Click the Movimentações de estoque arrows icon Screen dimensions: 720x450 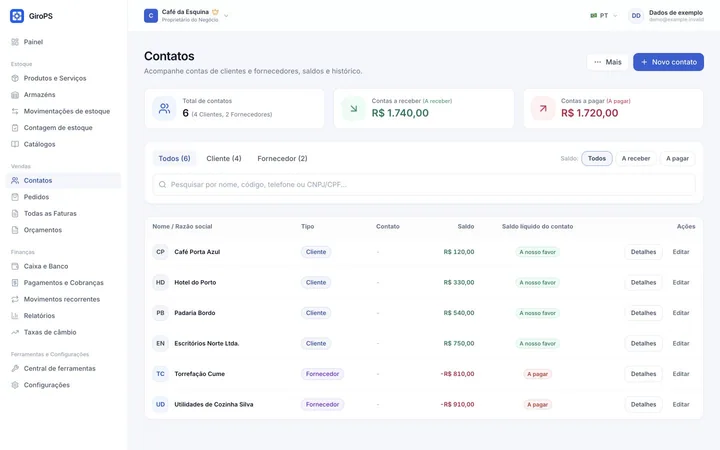point(15,111)
